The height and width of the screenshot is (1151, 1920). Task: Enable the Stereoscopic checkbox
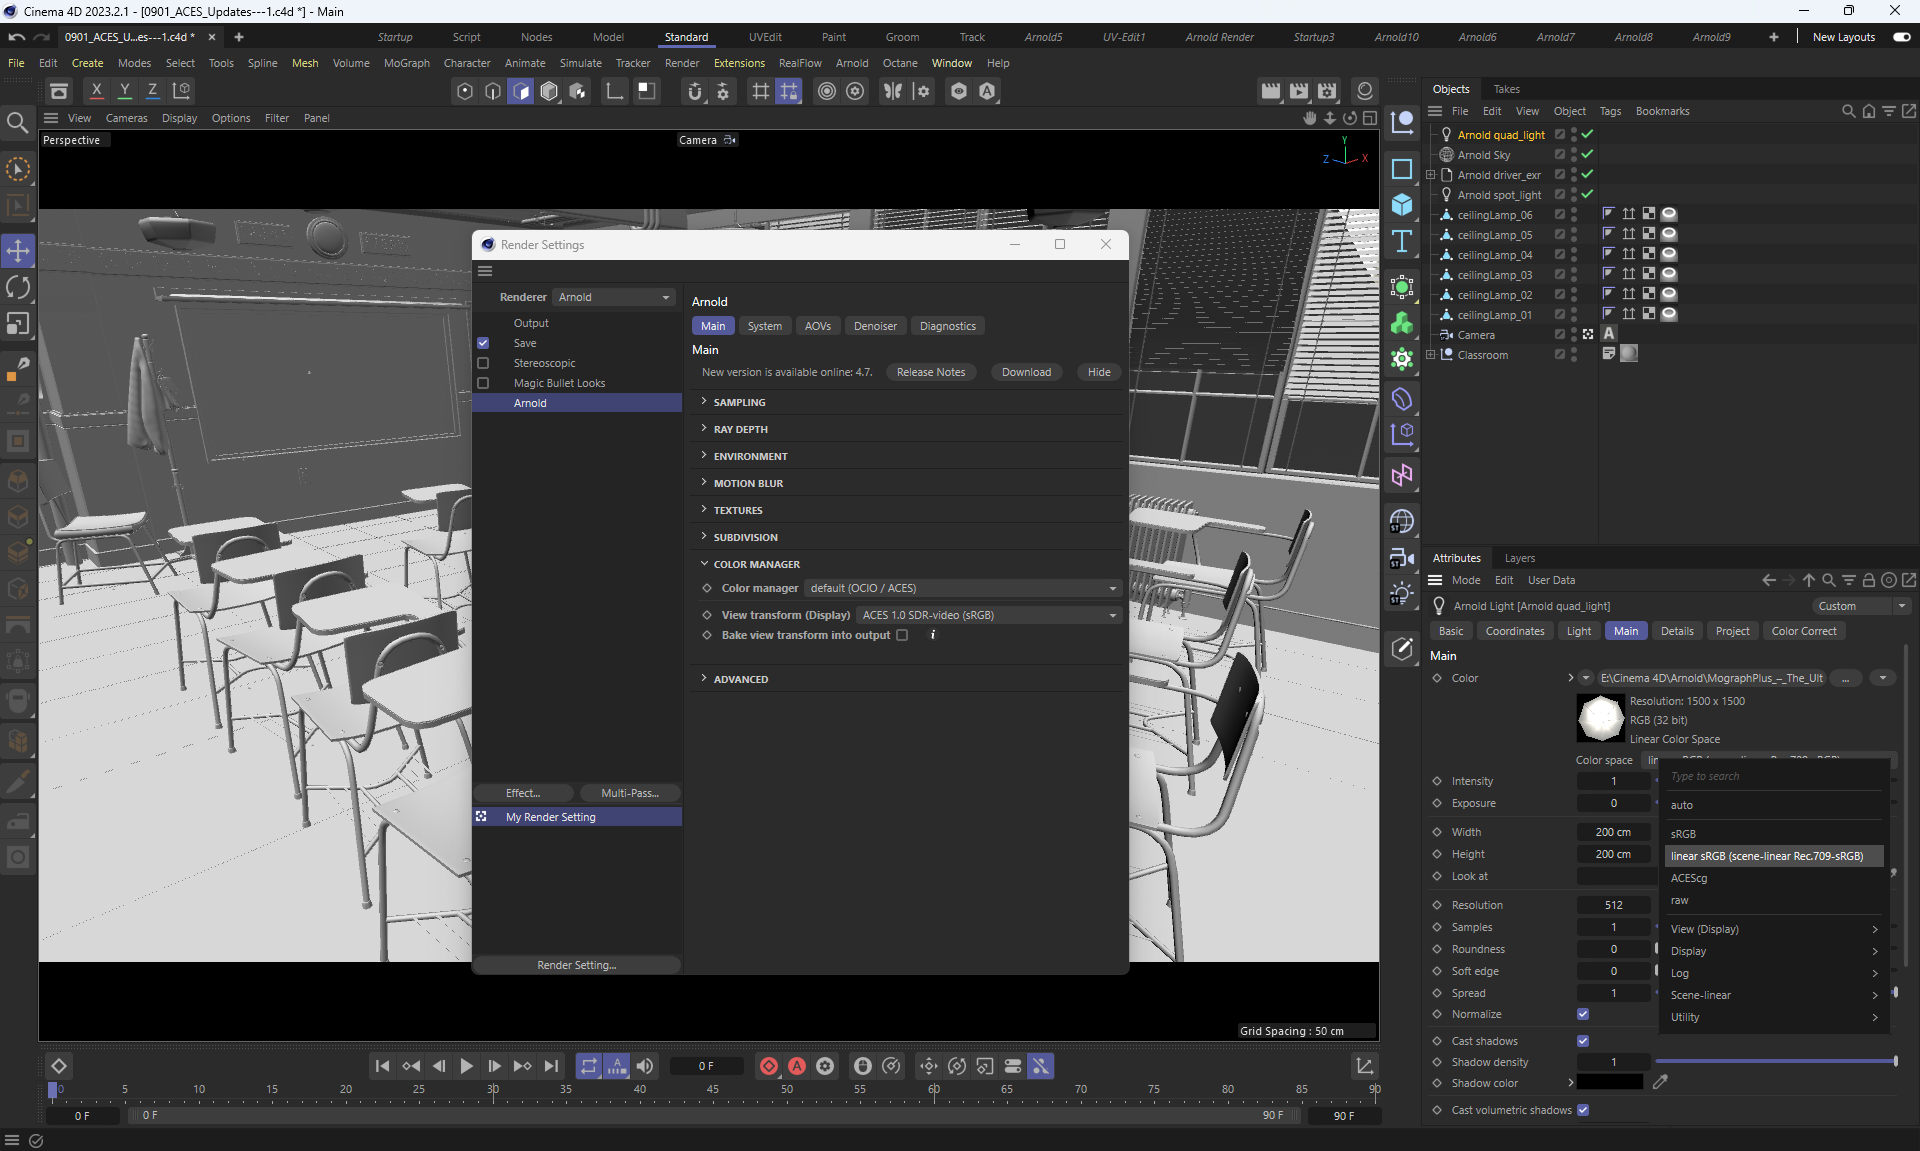[x=483, y=363]
